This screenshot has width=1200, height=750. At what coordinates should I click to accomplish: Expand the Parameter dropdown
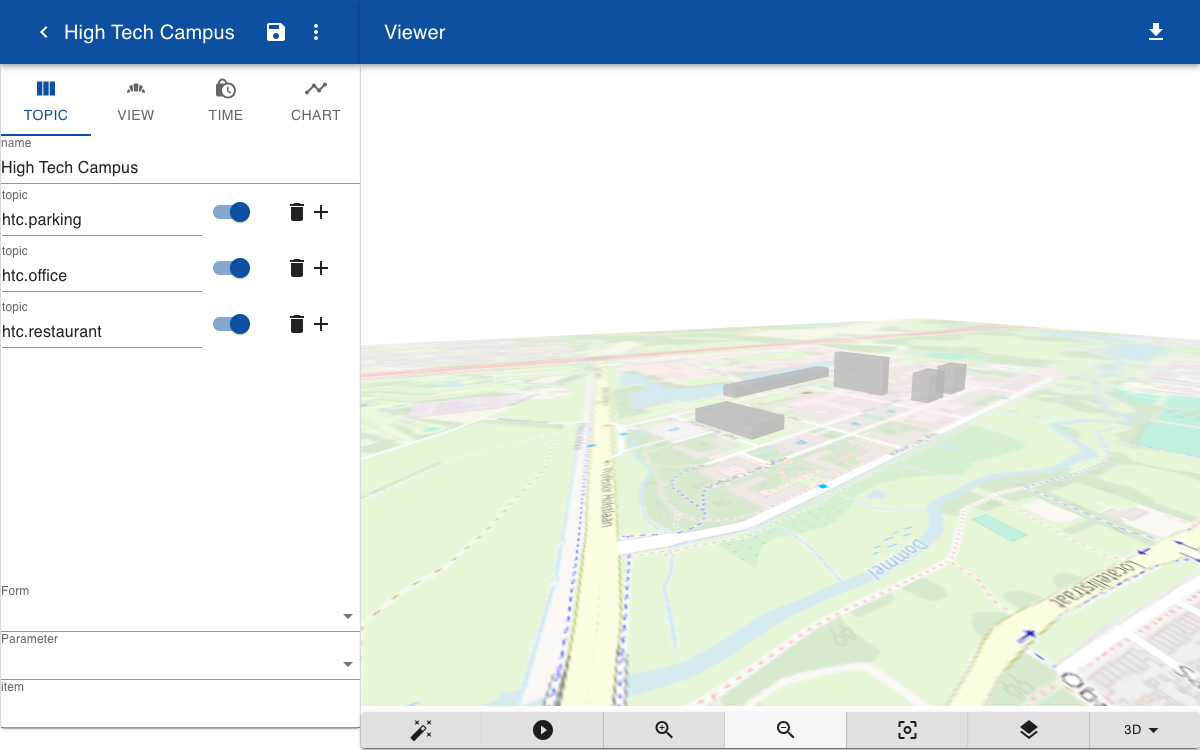[180, 663]
